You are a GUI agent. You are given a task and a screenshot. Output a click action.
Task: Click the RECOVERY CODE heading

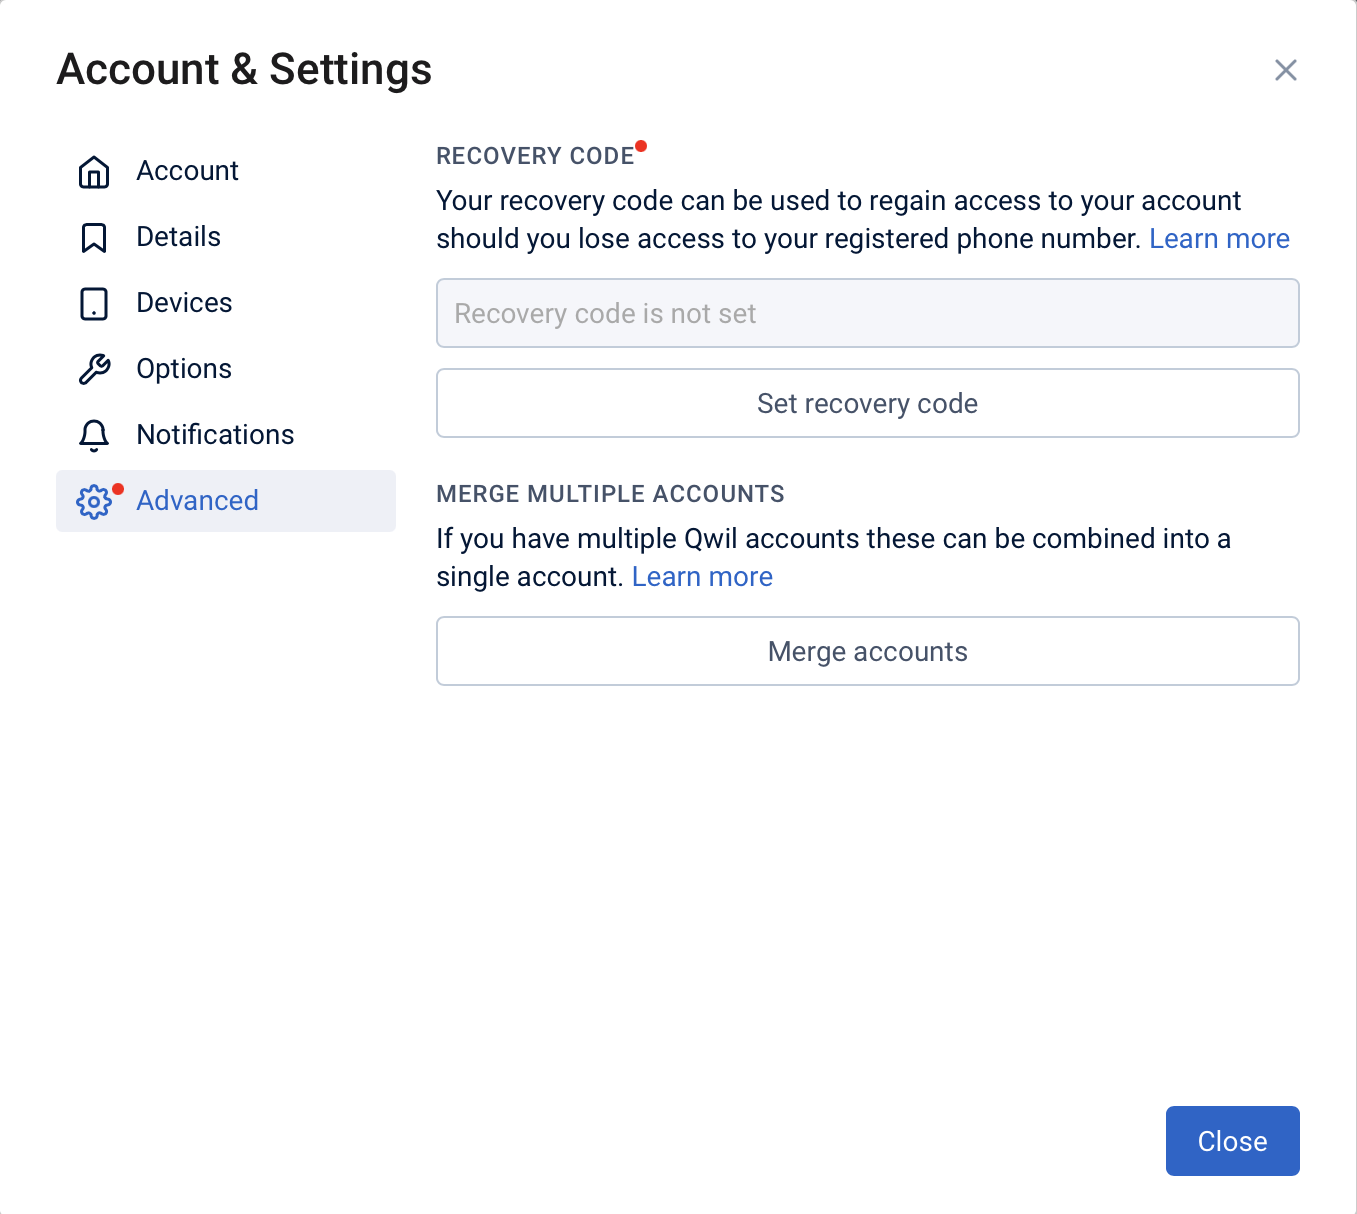[535, 156]
